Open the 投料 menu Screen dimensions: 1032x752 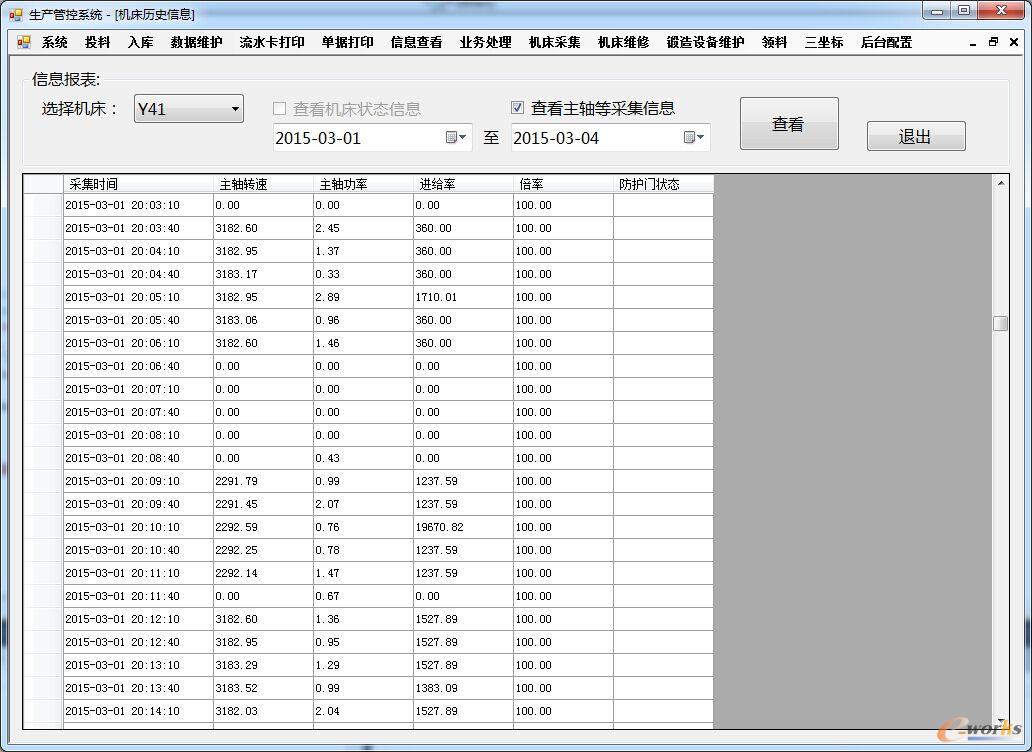[97, 43]
